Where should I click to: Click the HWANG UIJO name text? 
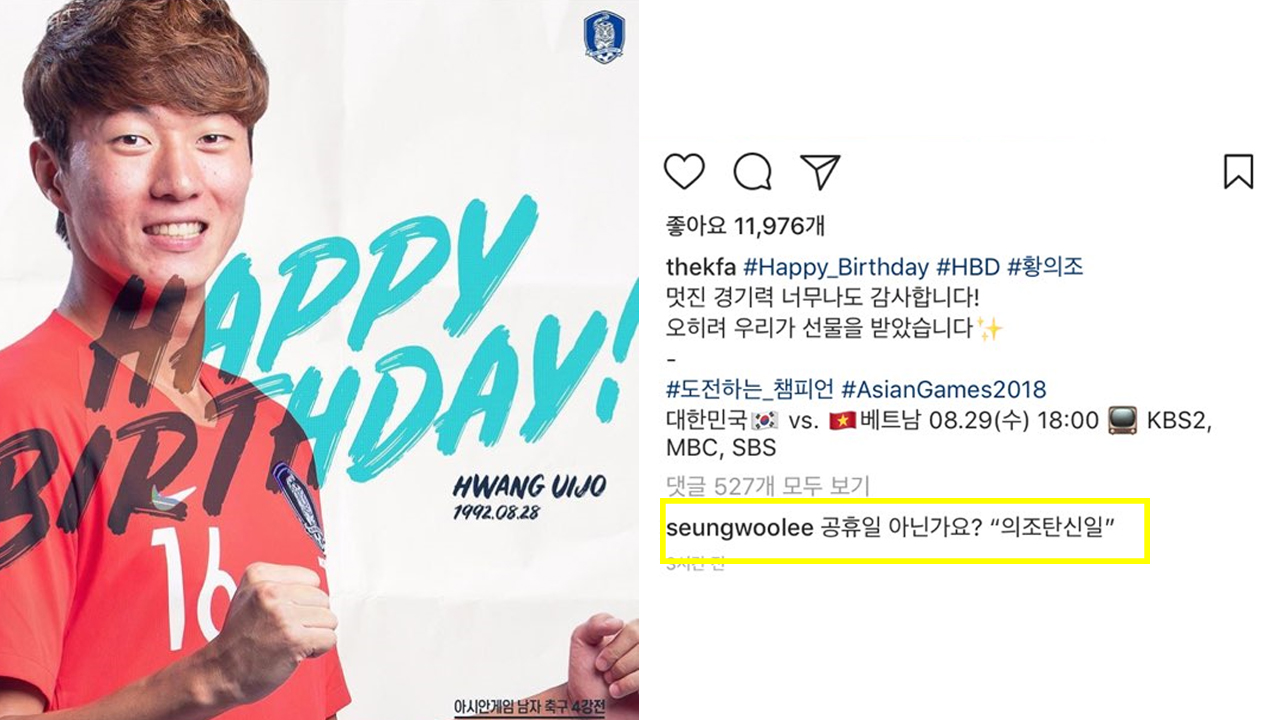point(529,487)
